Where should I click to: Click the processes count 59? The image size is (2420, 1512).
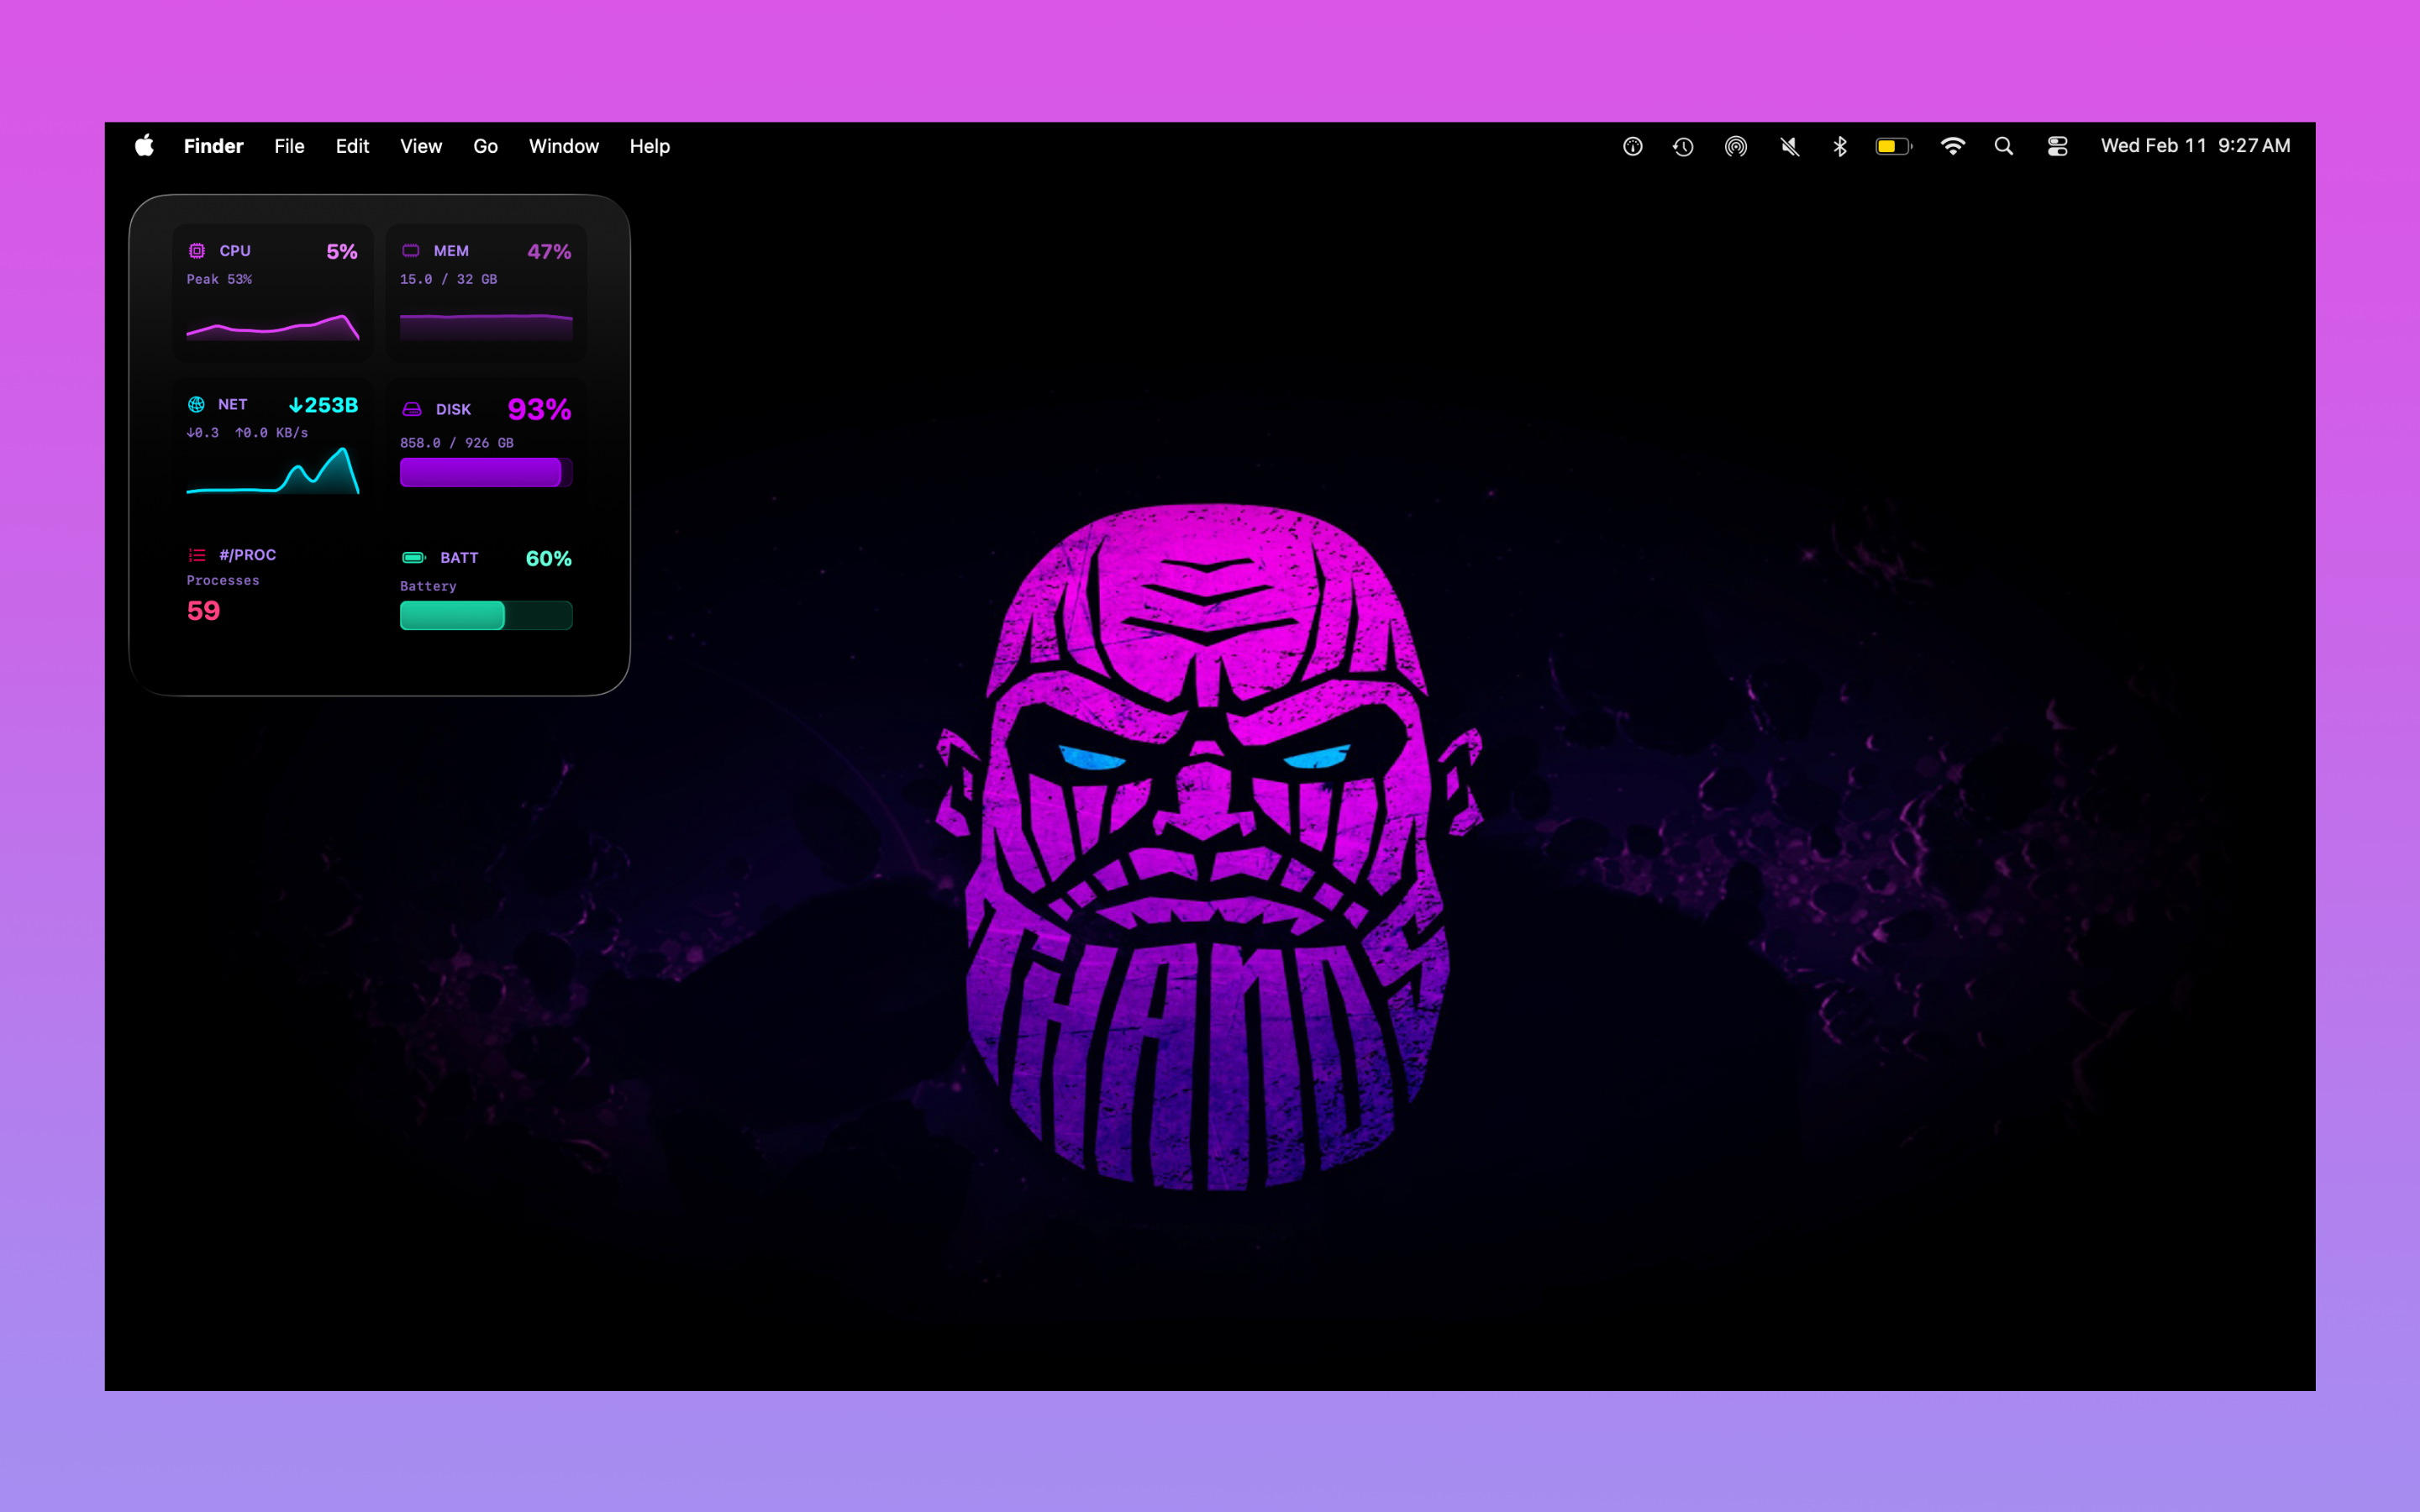(x=203, y=611)
